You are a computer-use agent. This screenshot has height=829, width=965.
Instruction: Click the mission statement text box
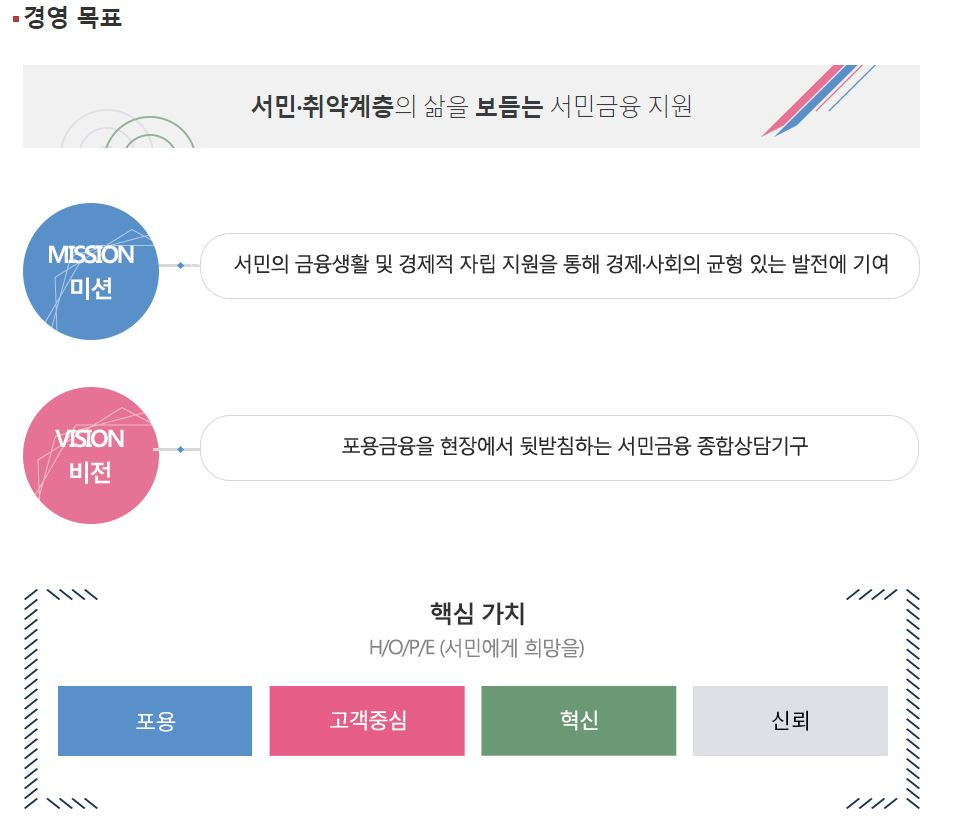coord(560,266)
